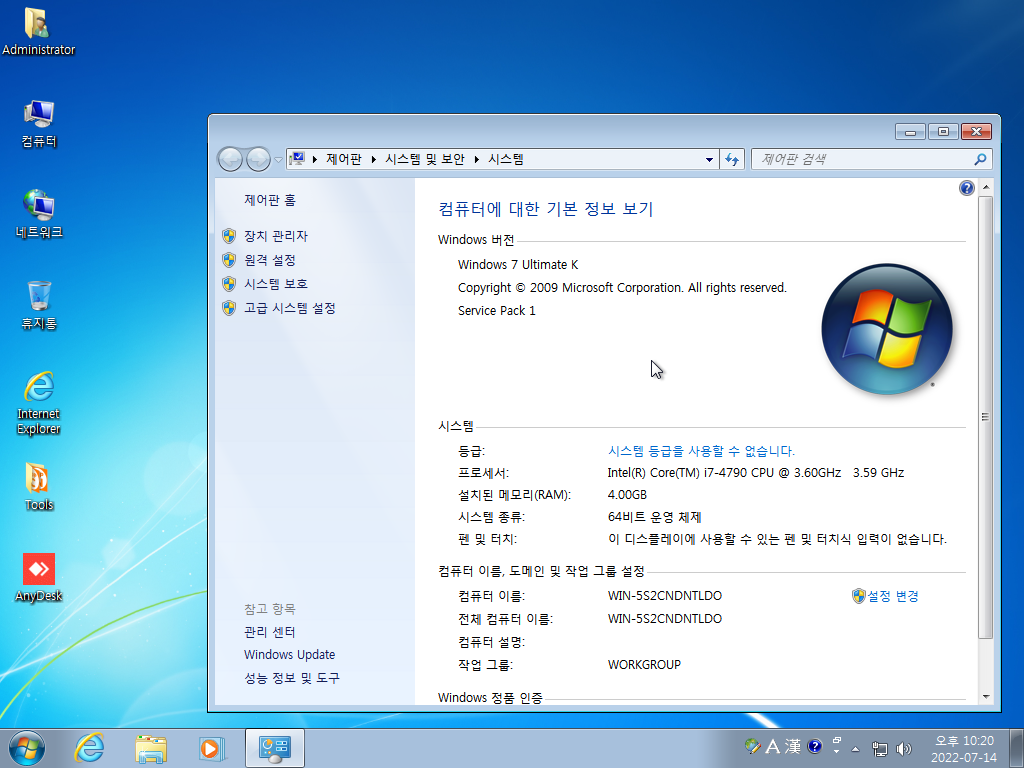Expand the arrow after 제어판 breadcrumb

(x=374, y=159)
